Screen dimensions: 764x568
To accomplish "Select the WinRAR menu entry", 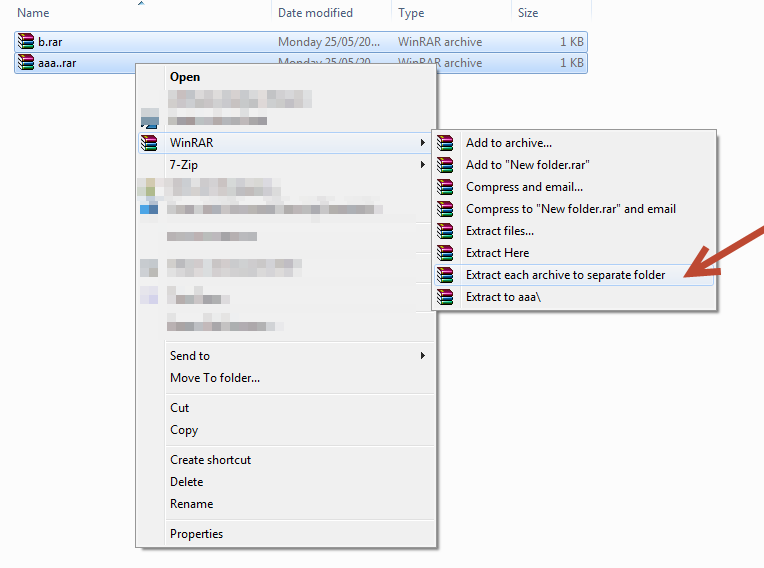I will pos(286,143).
